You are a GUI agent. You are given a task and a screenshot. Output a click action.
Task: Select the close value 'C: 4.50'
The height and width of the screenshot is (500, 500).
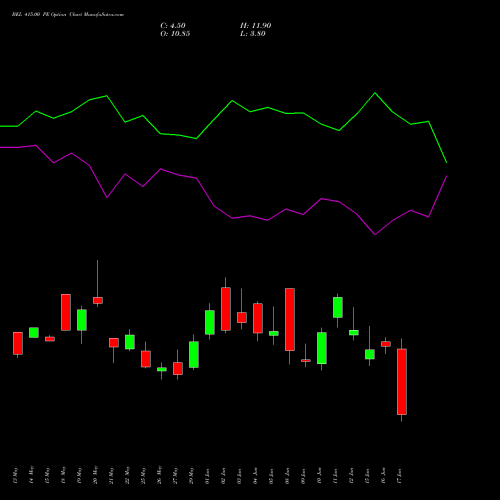173,26
